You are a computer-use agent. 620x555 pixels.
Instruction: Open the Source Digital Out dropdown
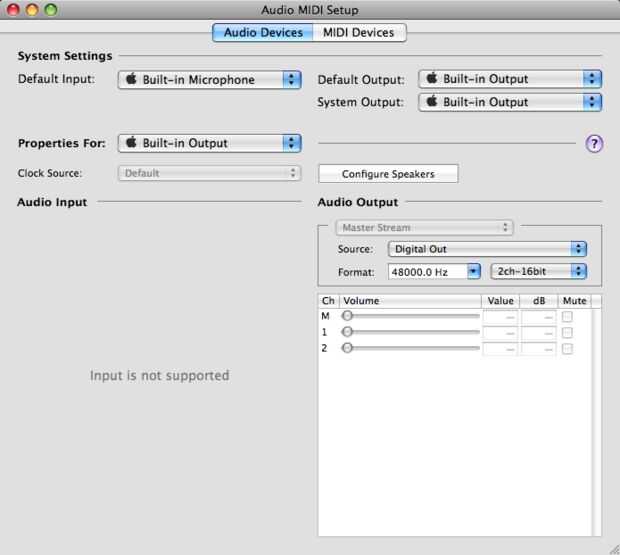click(x=487, y=249)
